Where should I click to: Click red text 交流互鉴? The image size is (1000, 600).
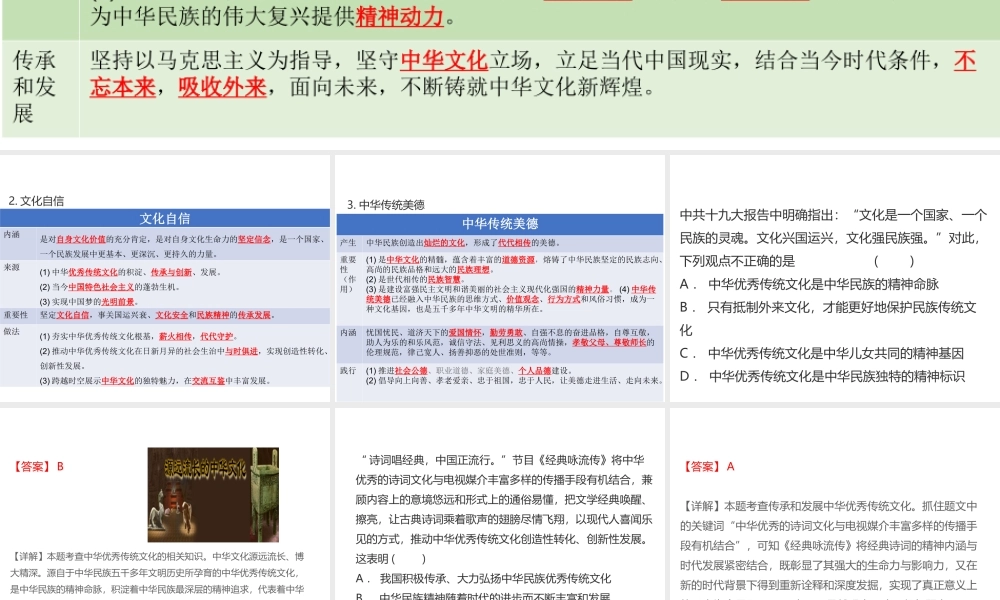point(209,381)
